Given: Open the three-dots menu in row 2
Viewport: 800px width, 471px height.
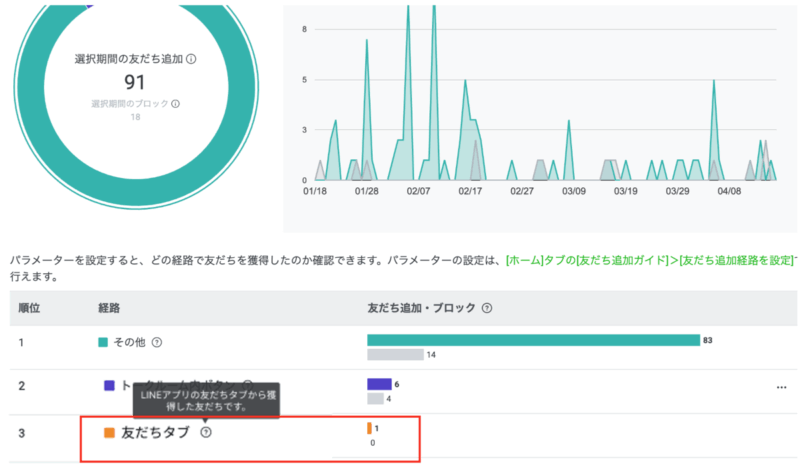Looking at the screenshot, I should click(x=781, y=387).
